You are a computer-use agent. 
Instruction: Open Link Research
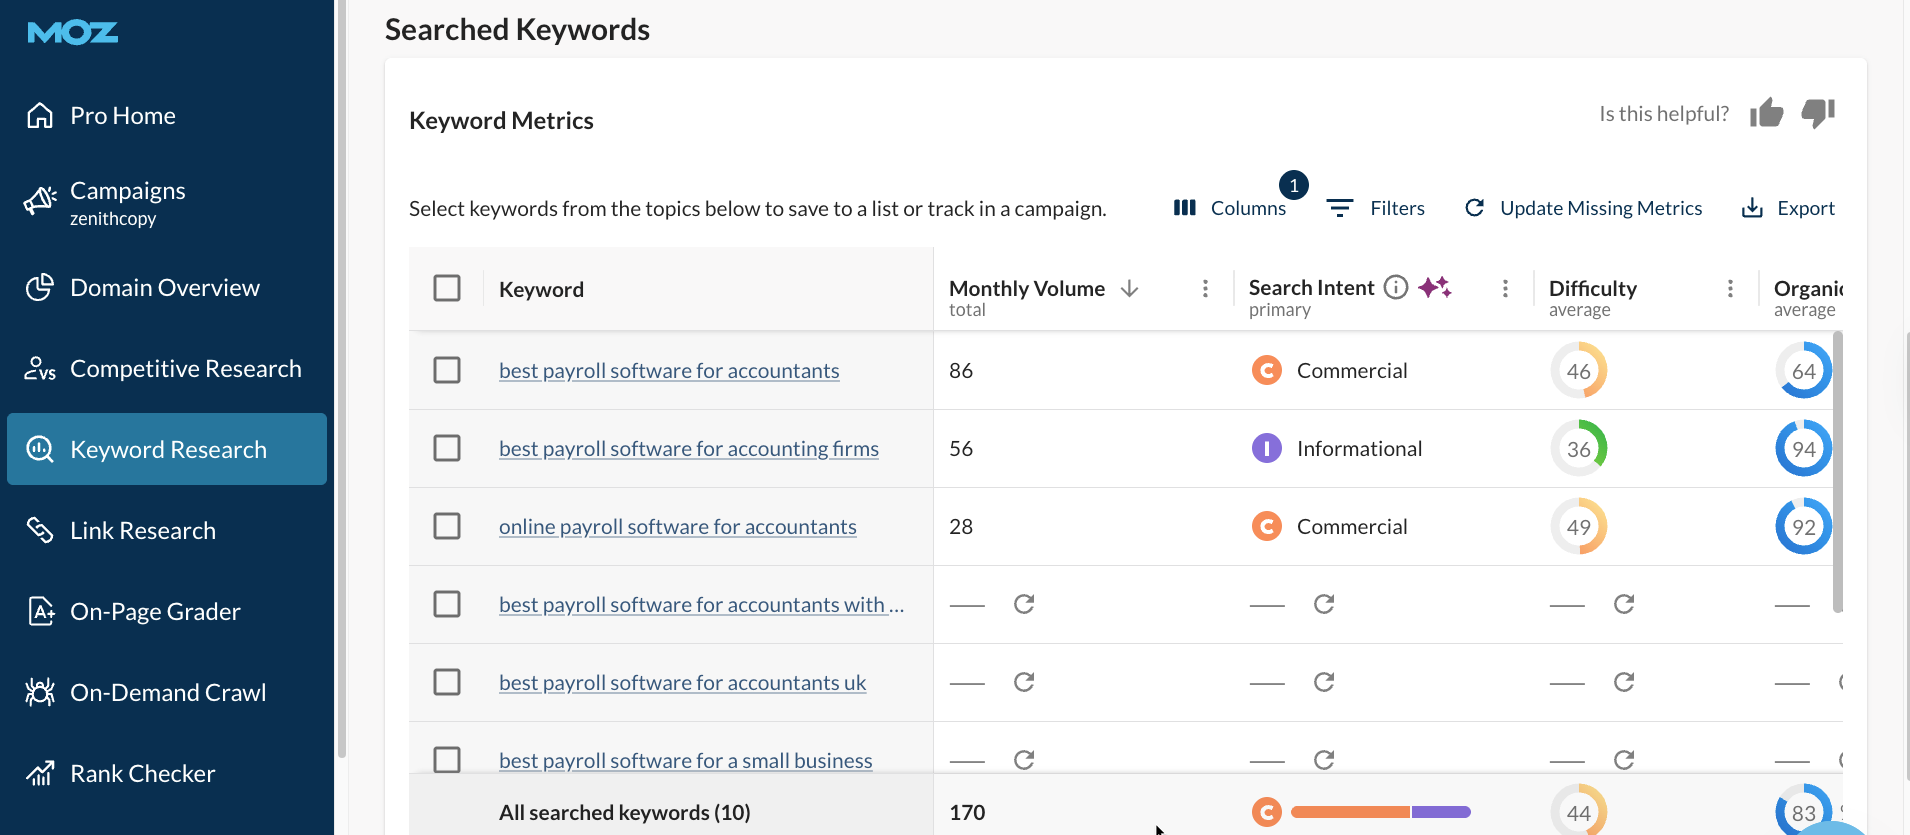point(167,530)
